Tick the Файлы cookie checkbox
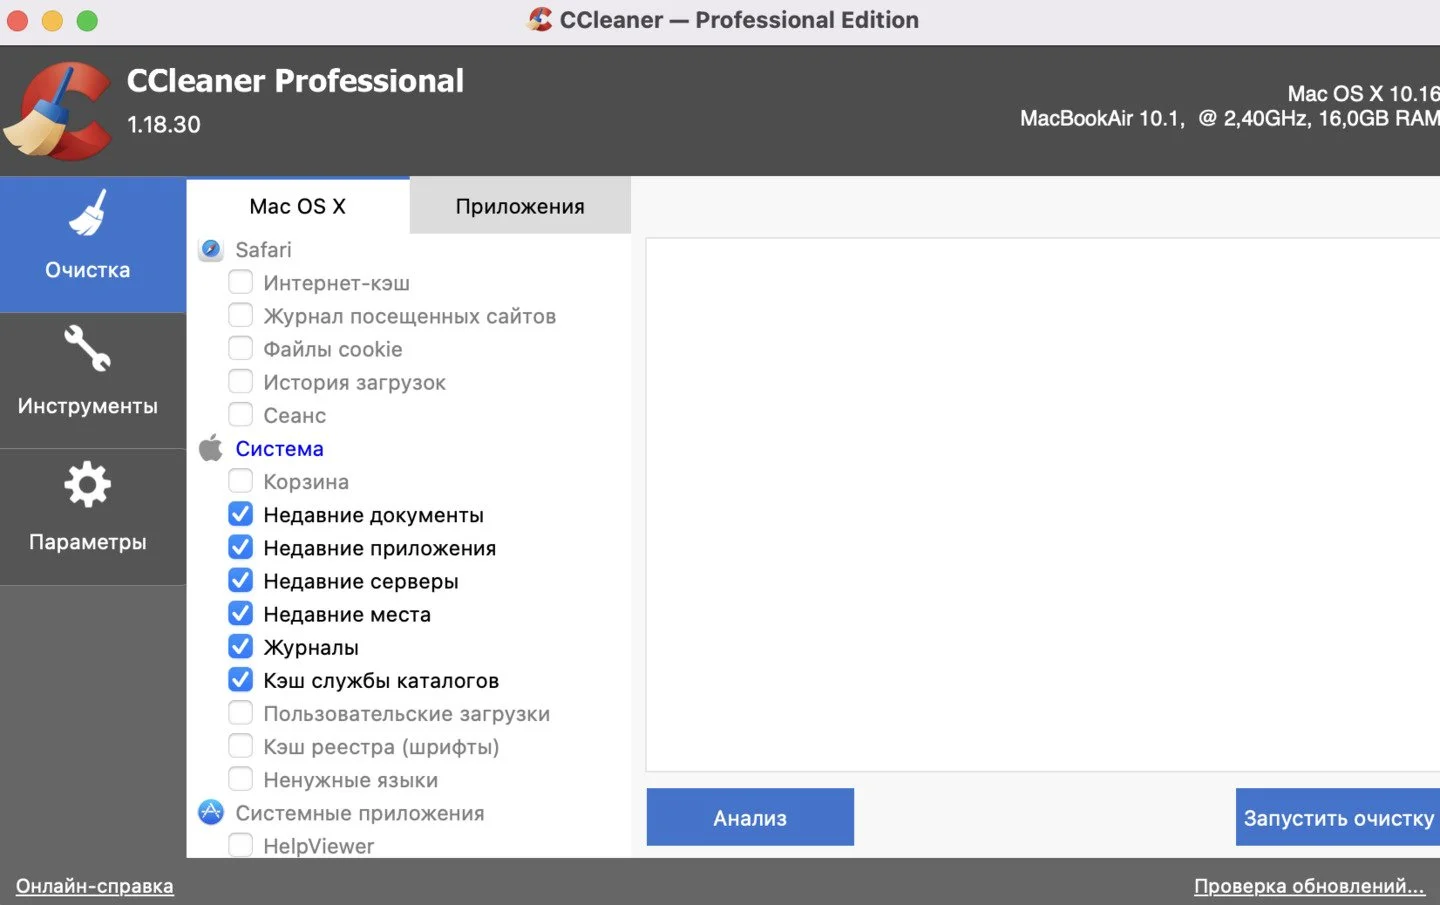The height and width of the screenshot is (905, 1440). [x=240, y=348]
